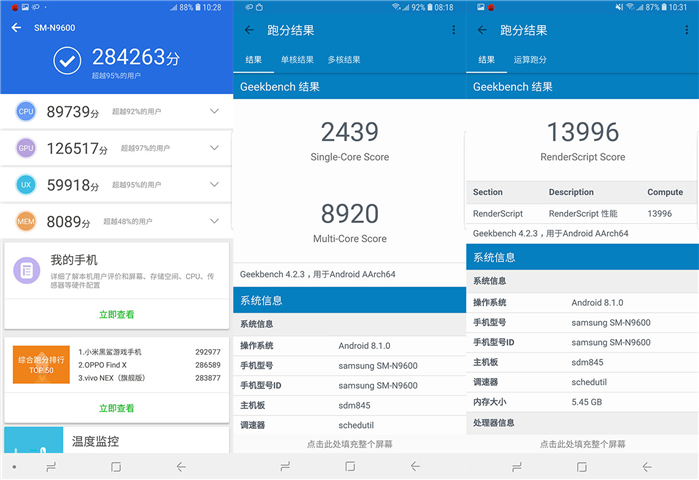Viewport: 699px width, 480px height.
Task: Open the 综合跑分排行 TOP 50 thumbnail
Action: [41, 365]
